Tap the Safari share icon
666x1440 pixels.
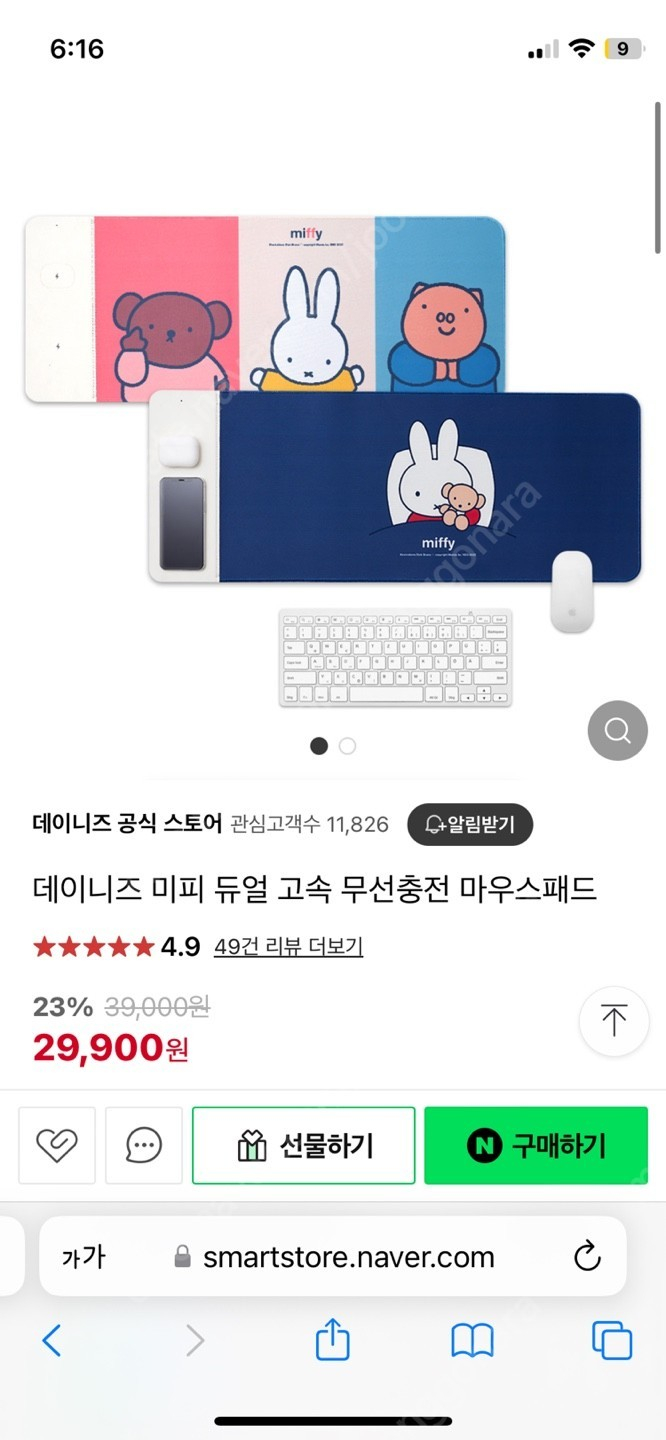(x=333, y=1338)
